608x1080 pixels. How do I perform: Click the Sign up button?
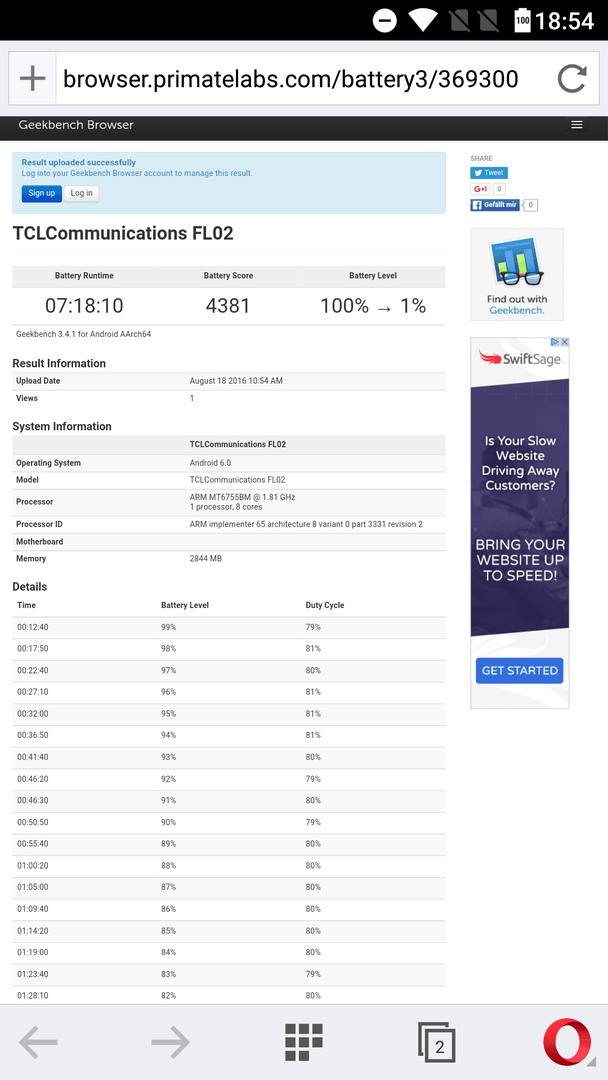click(x=41, y=194)
